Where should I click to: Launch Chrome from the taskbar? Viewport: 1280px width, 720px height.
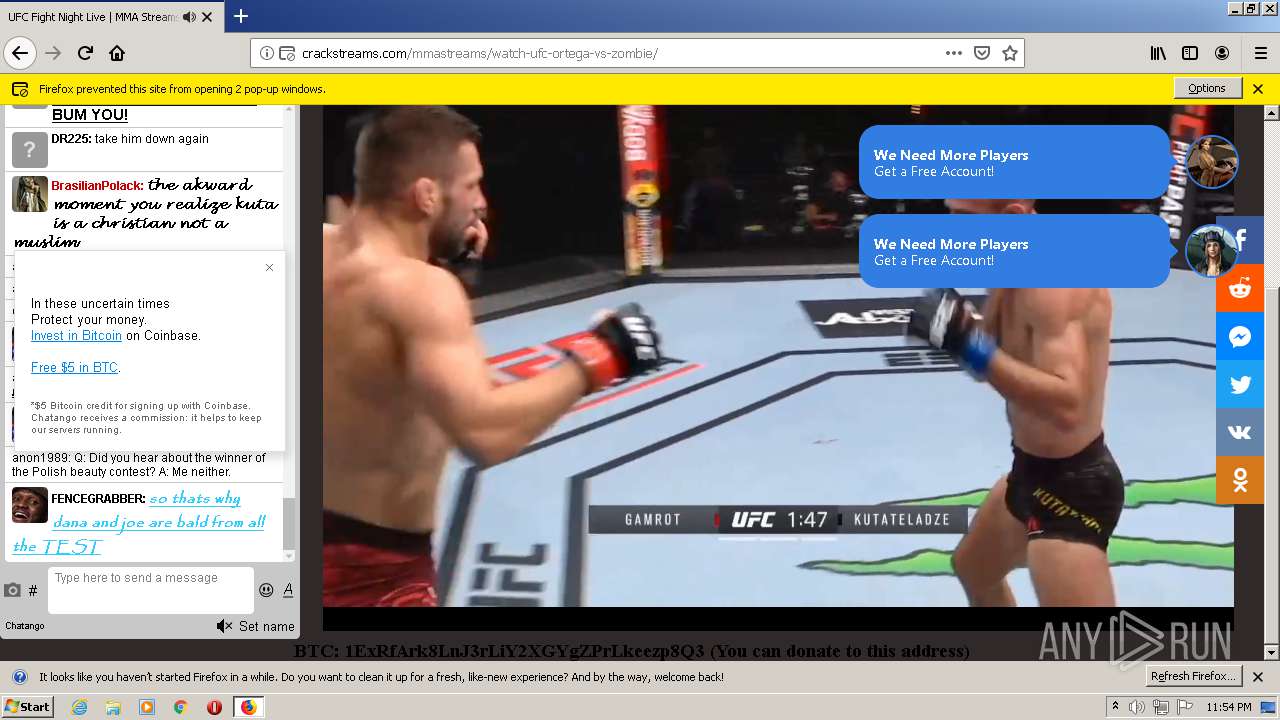180,707
